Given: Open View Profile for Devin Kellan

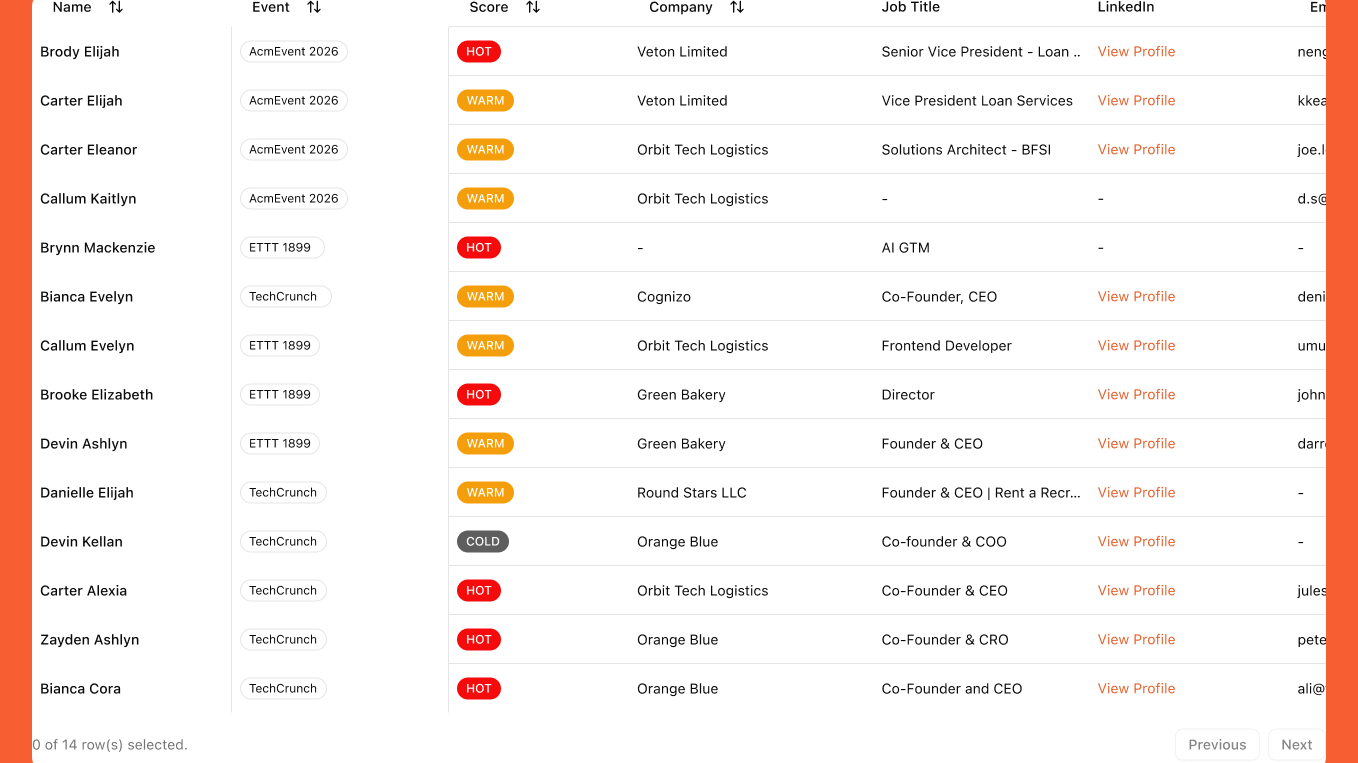Looking at the screenshot, I should coord(1136,542).
